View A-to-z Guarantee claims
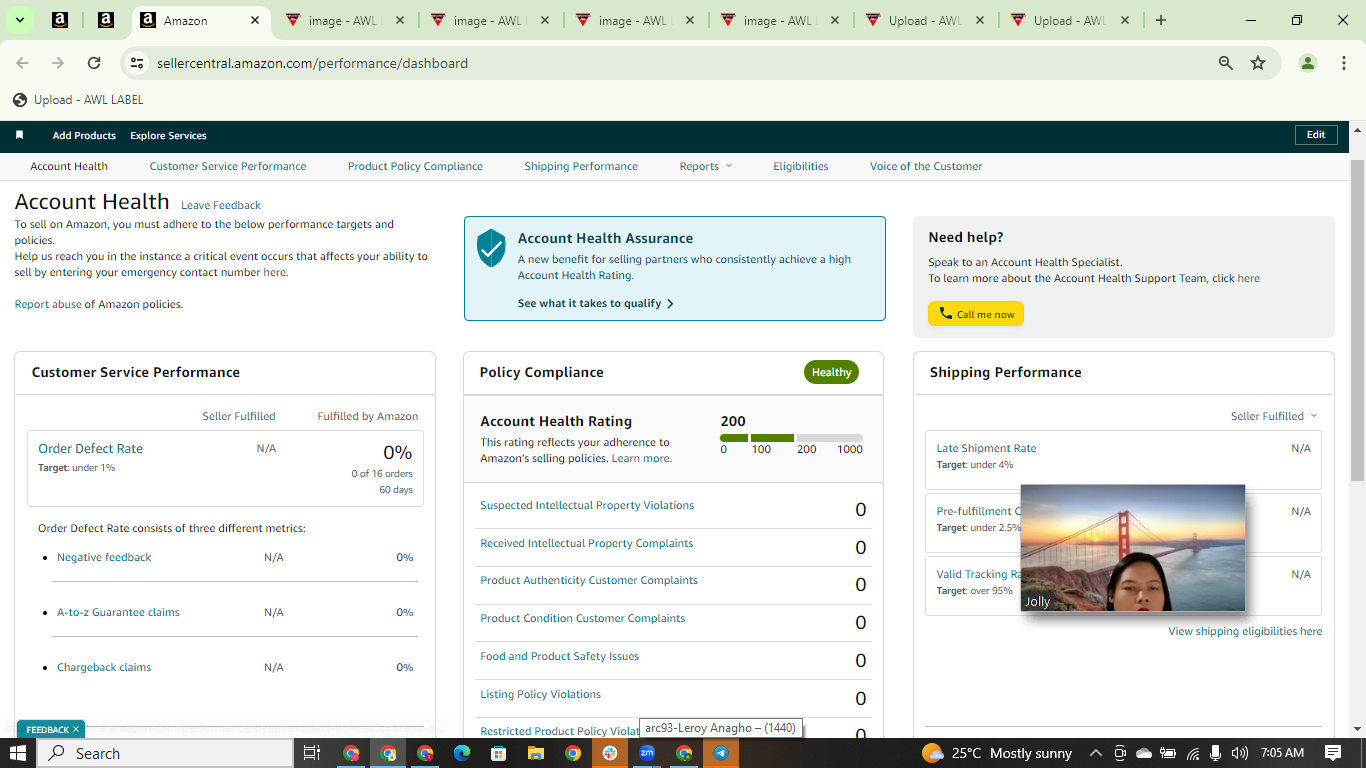 tap(118, 612)
